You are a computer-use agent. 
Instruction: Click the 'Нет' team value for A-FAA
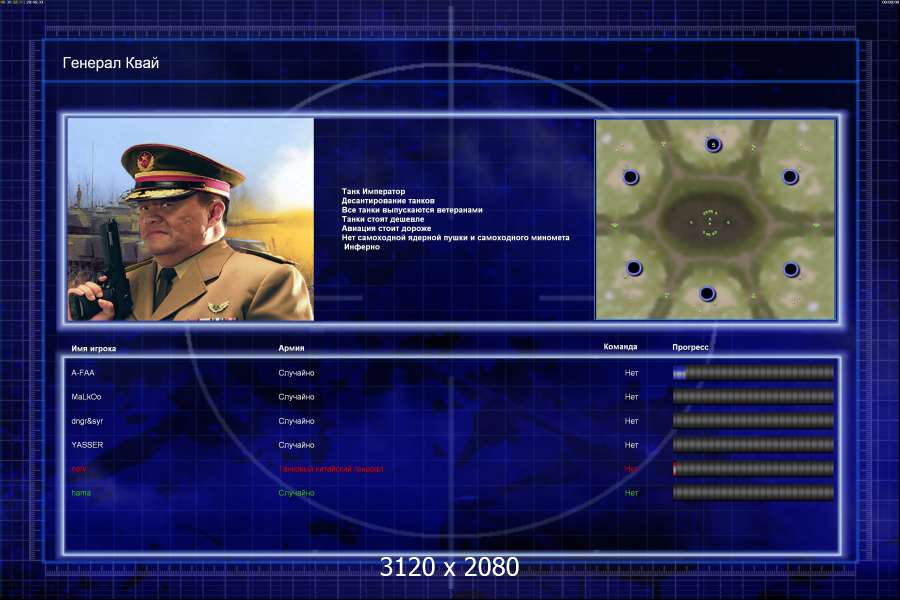(631, 373)
